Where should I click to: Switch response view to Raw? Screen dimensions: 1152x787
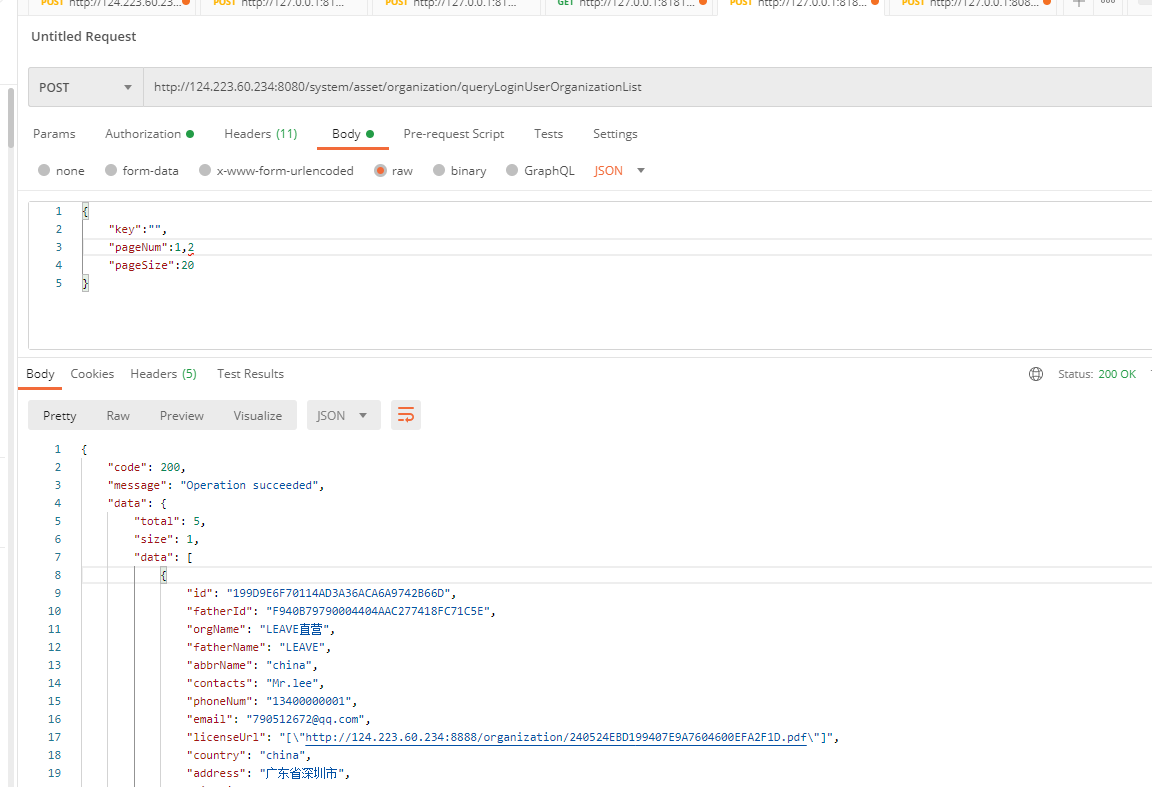click(118, 416)
